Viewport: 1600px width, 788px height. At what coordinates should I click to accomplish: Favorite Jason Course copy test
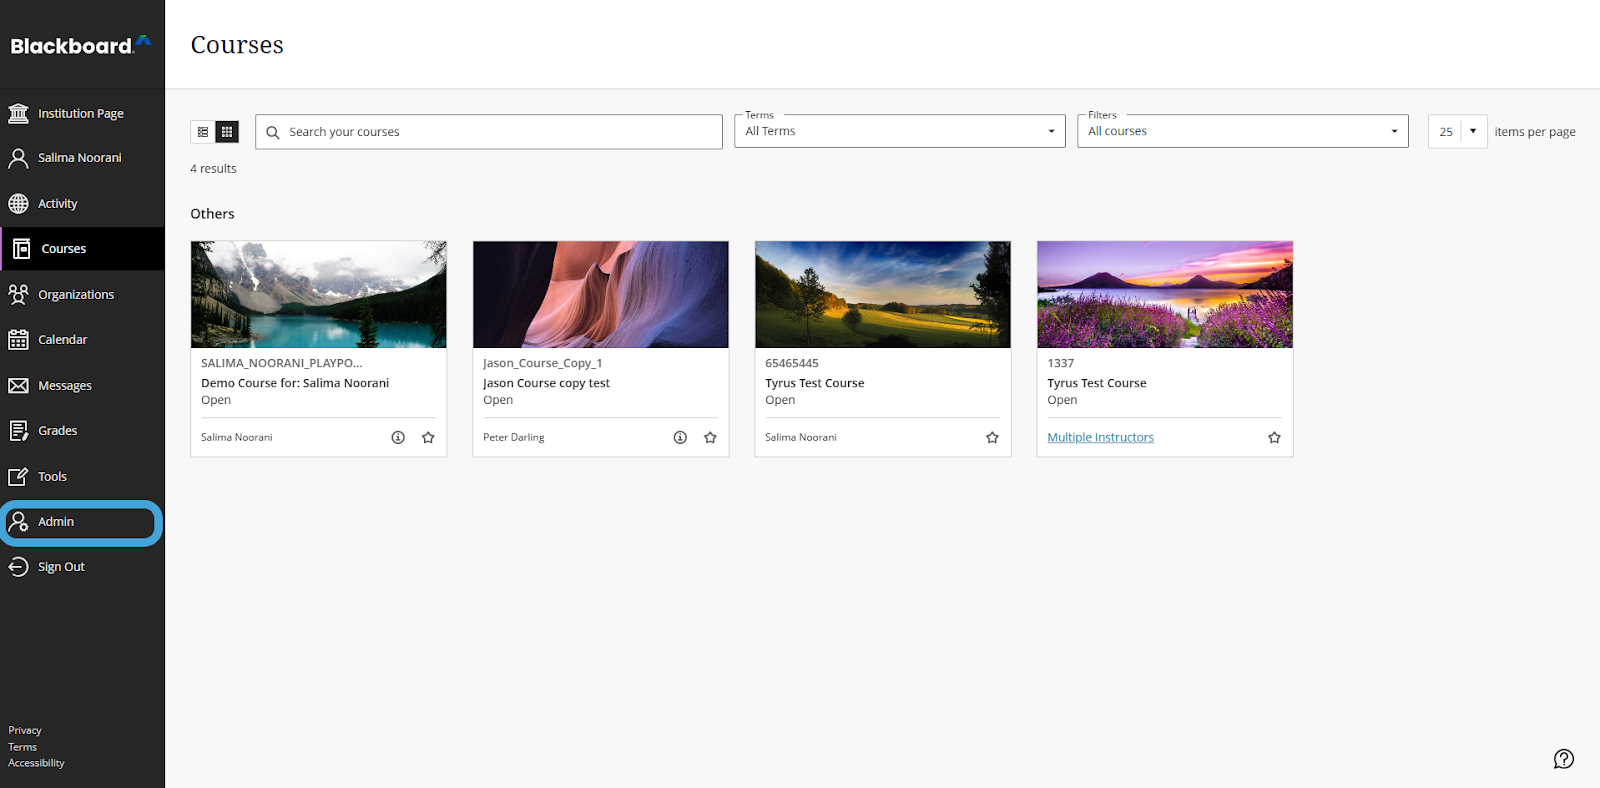(710, 437)
